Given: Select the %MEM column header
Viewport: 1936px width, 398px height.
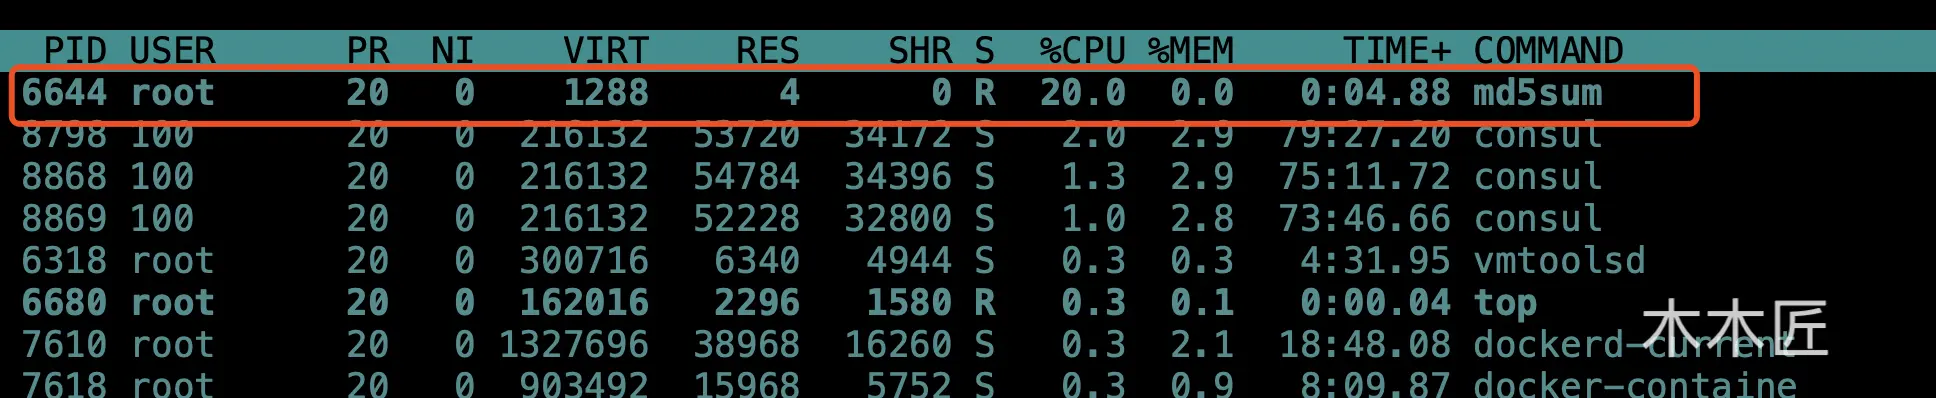Looking at the screenshot, I should point(1191,50).
